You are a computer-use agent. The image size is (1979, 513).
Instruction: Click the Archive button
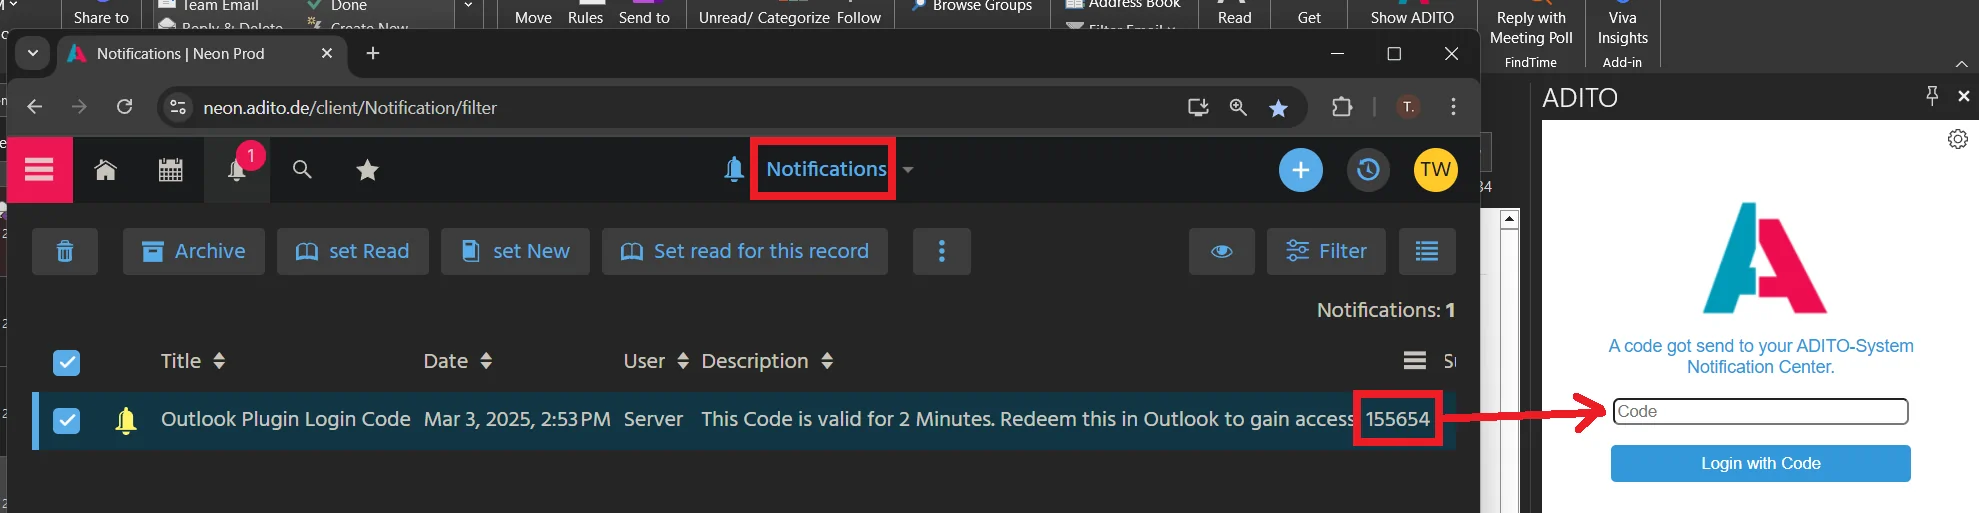pyautogui.click(x=194, y=251)
